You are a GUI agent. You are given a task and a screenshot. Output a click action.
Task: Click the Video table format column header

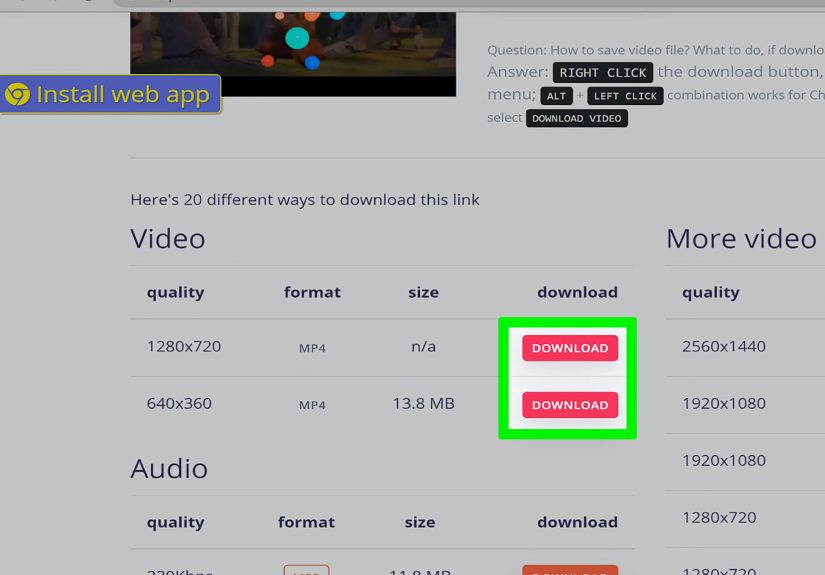tap(312, 292)
